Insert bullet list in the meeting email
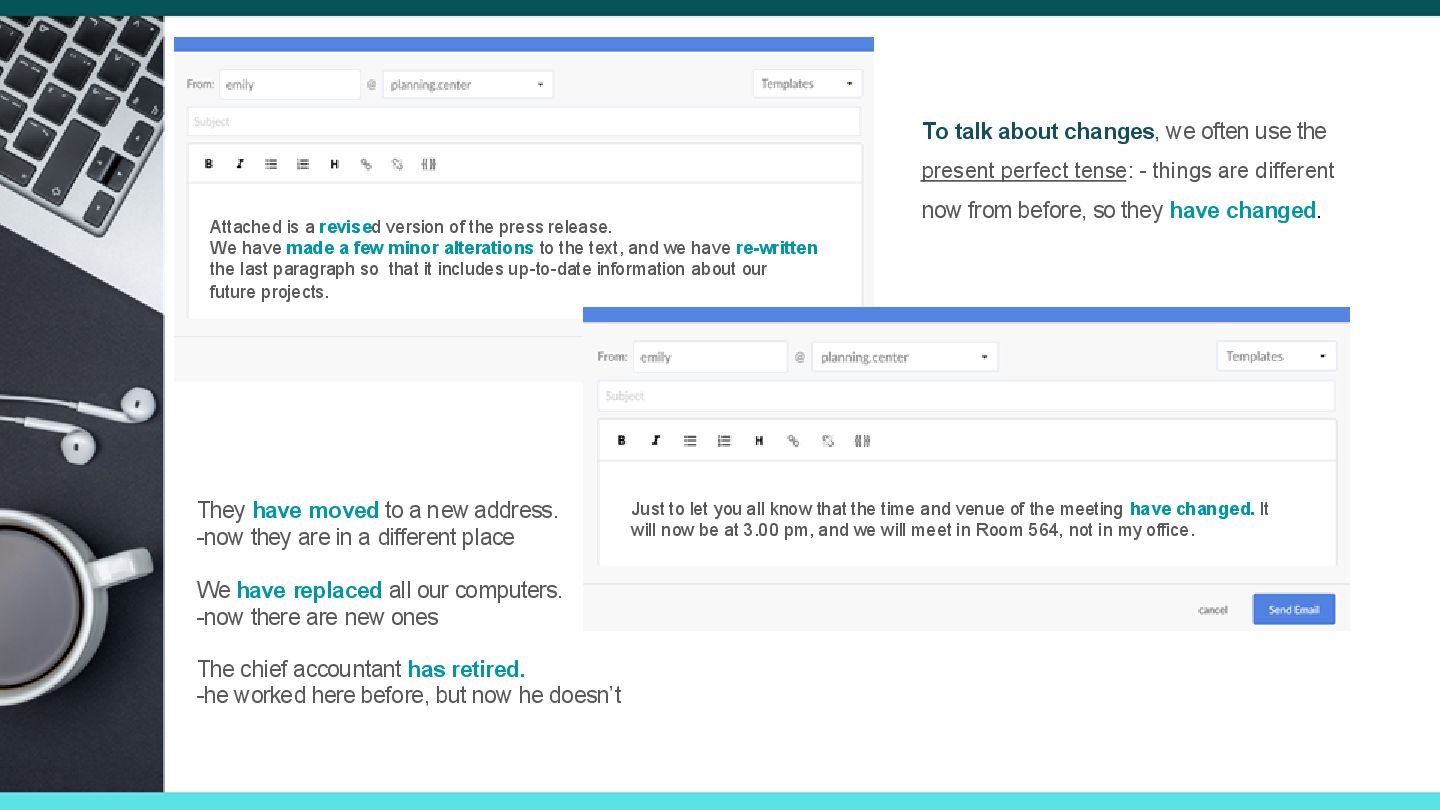 [690, 440]
